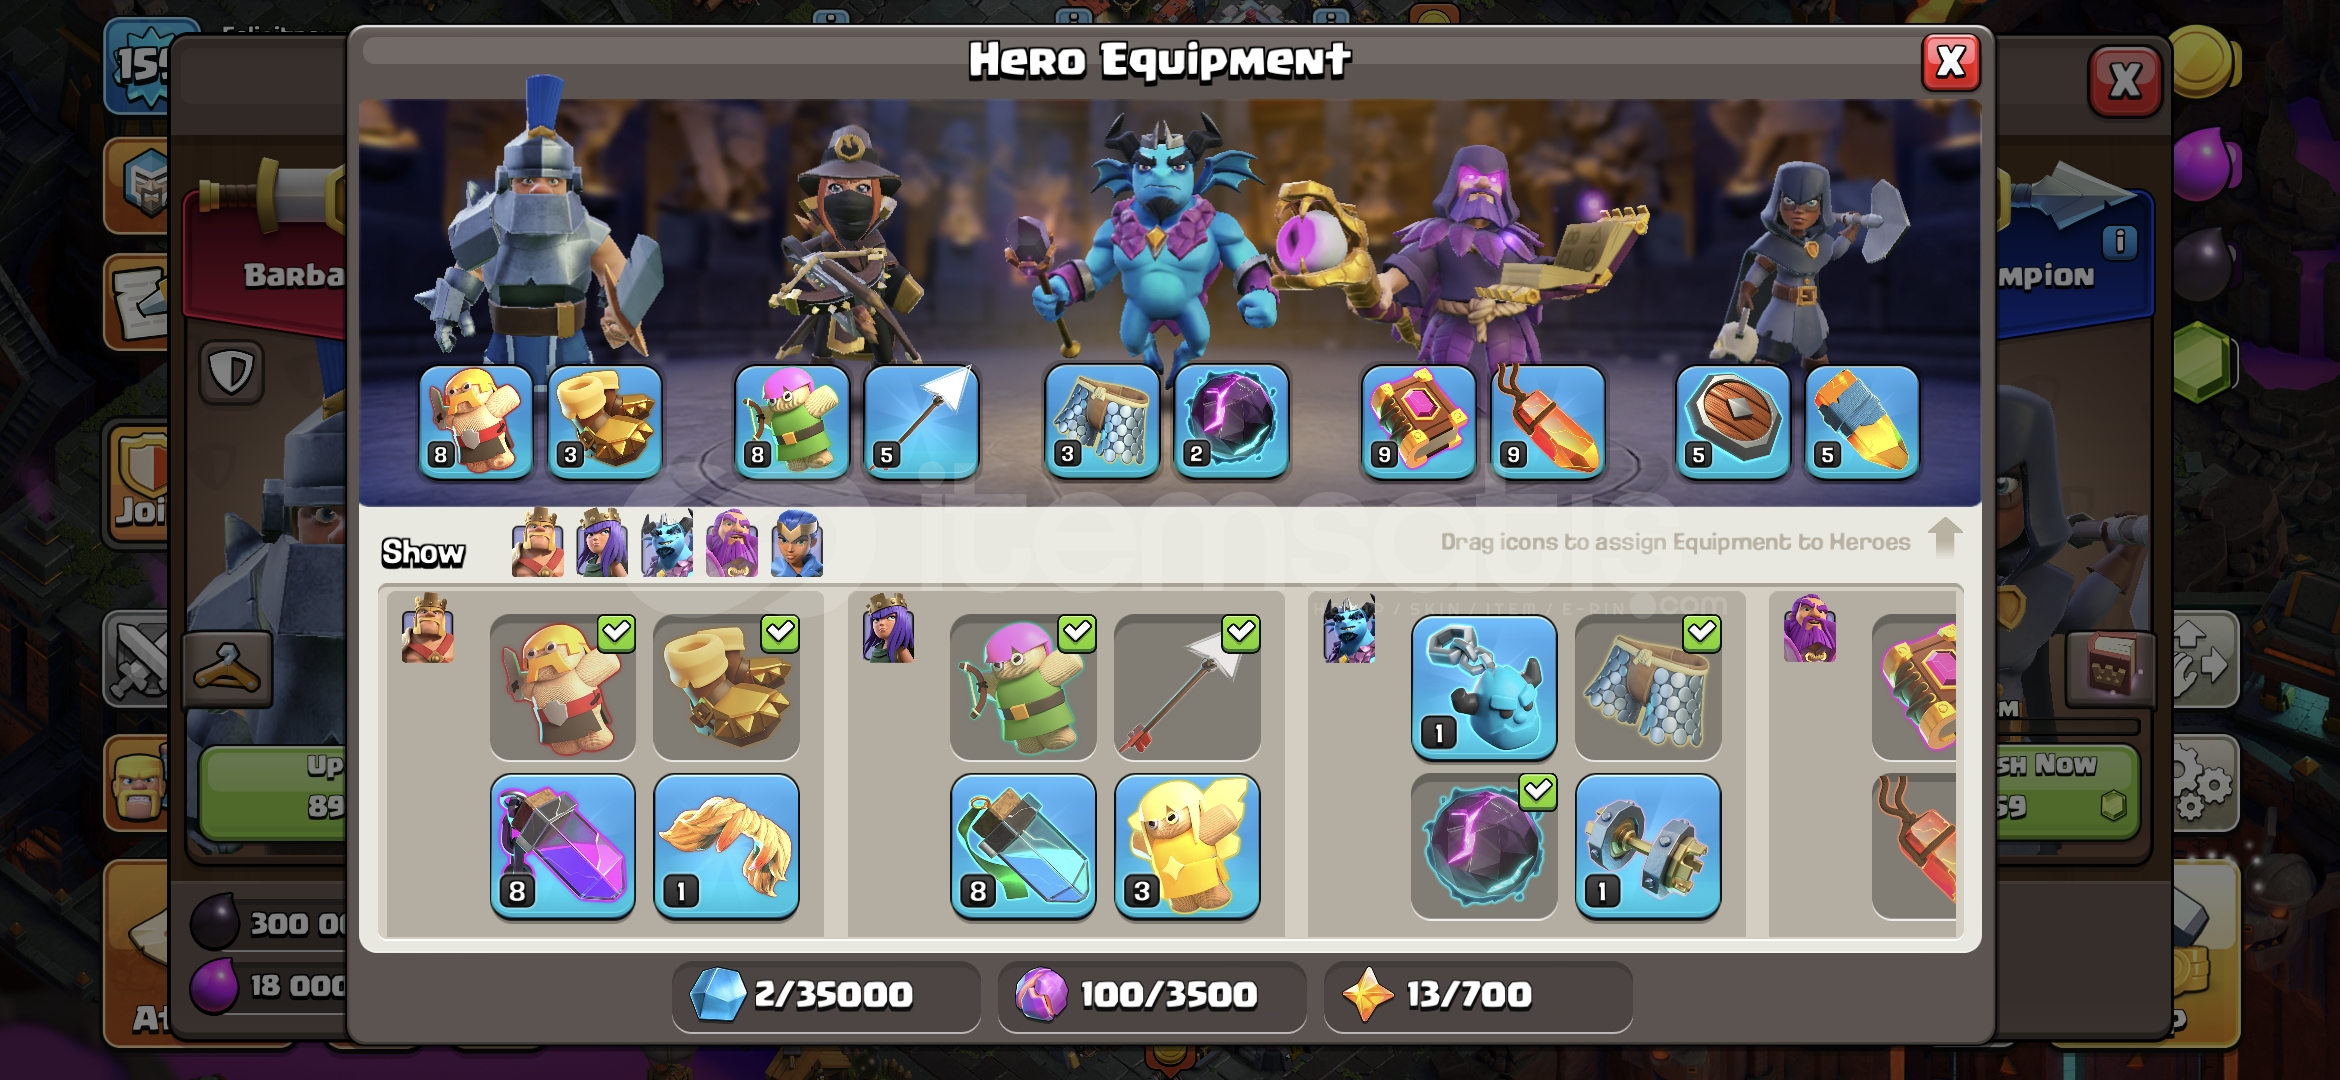
Task: Filter equipment by Archer Queen portrait
Action: pyautogui.click(x=602, y=544)
